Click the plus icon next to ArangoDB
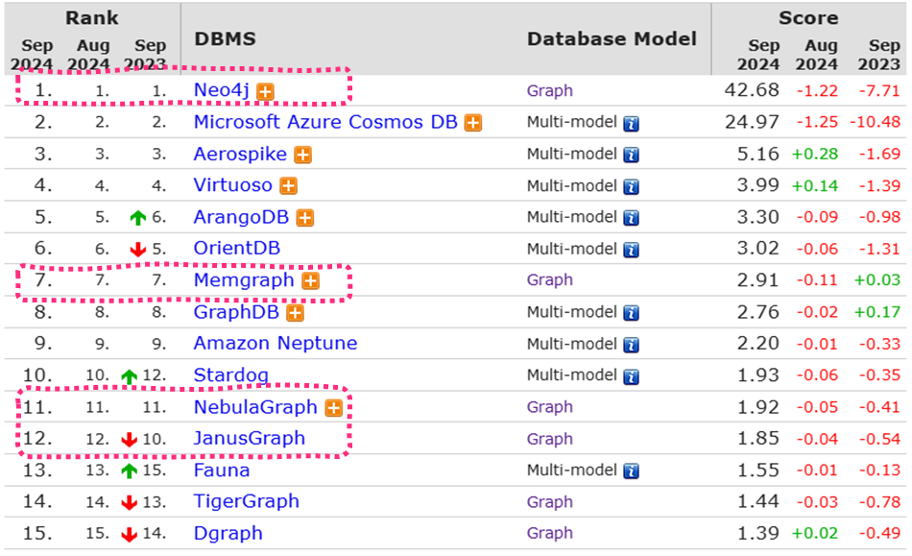Image resolution: width=912 pixels, height=556 pixels. point(305,218)
